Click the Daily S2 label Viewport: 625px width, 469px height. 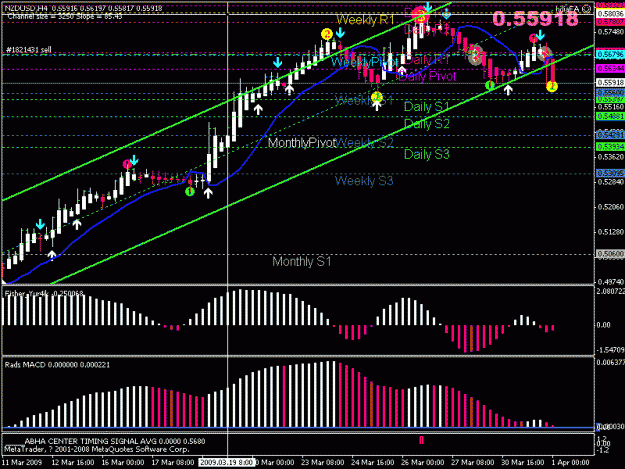pyautogui.click(x=426, y=124)
